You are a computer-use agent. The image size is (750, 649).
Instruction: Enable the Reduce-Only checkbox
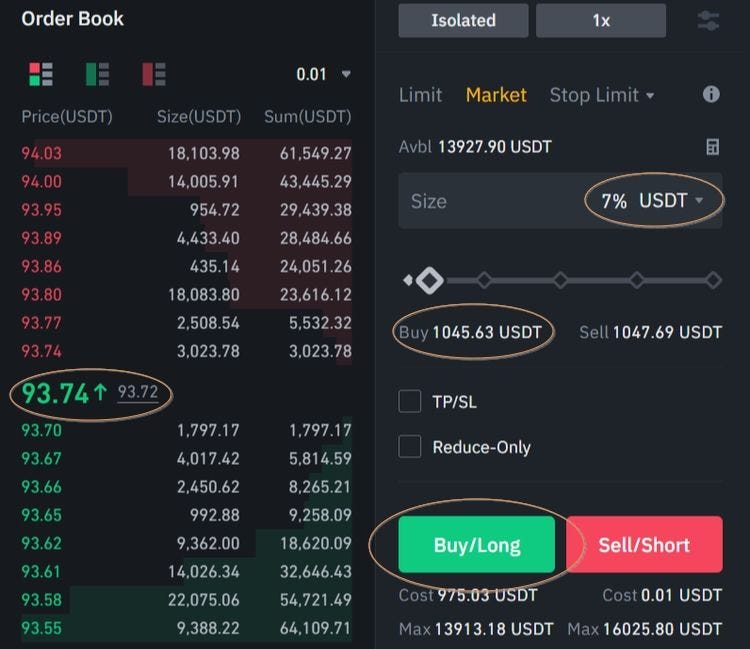(x=409, y=446)
